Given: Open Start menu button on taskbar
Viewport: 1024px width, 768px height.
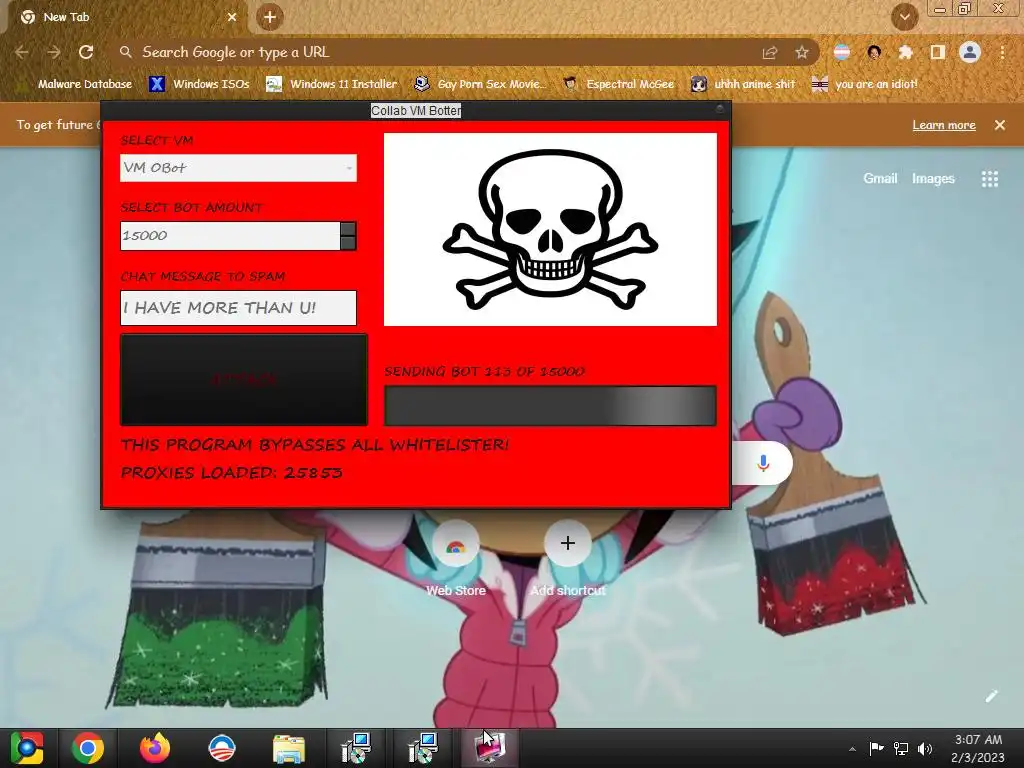Looking at the screenshot, I should coord(27,748).
